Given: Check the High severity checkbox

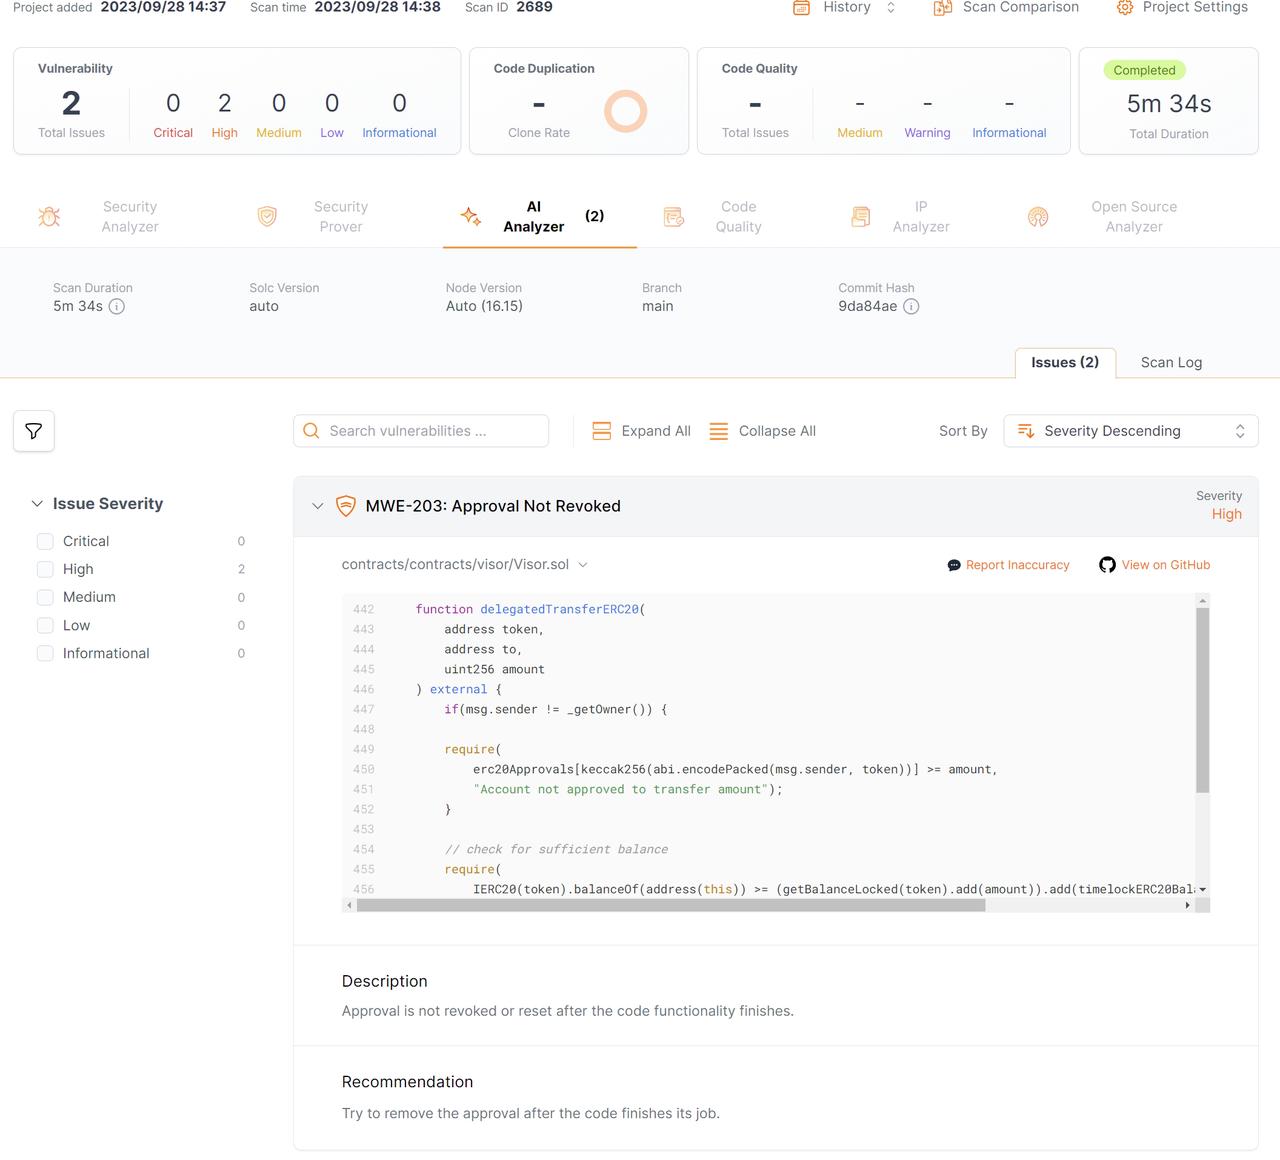Looking at the screenshot, I should pos(45,569).
